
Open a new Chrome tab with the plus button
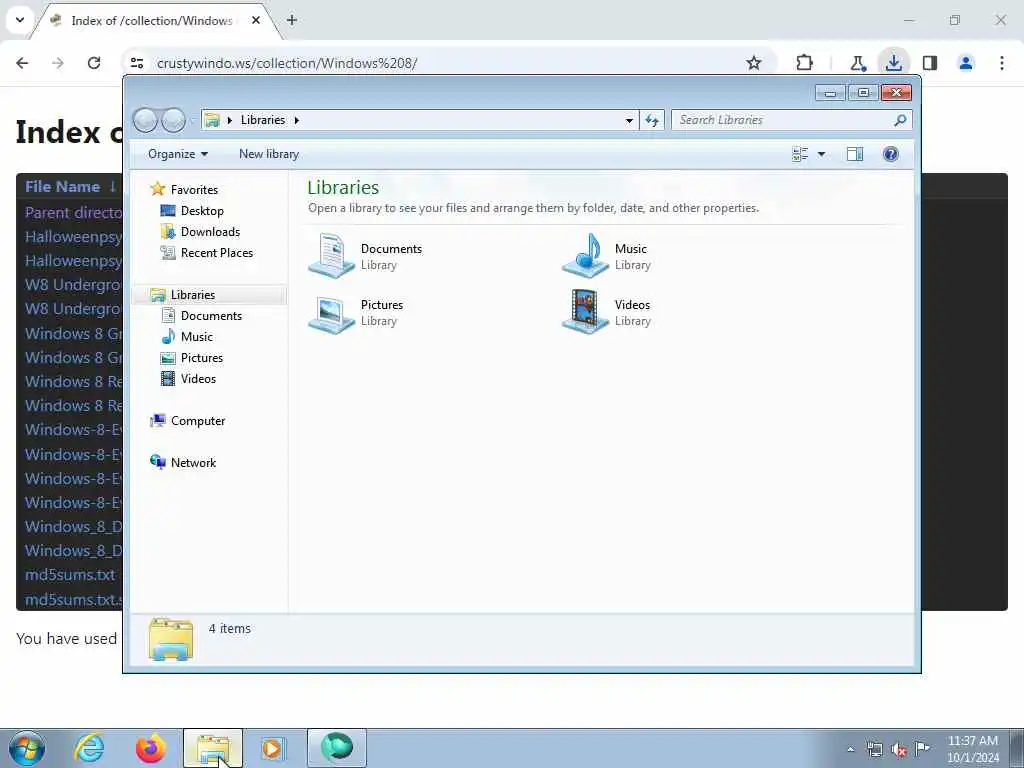tap(292, 20)
